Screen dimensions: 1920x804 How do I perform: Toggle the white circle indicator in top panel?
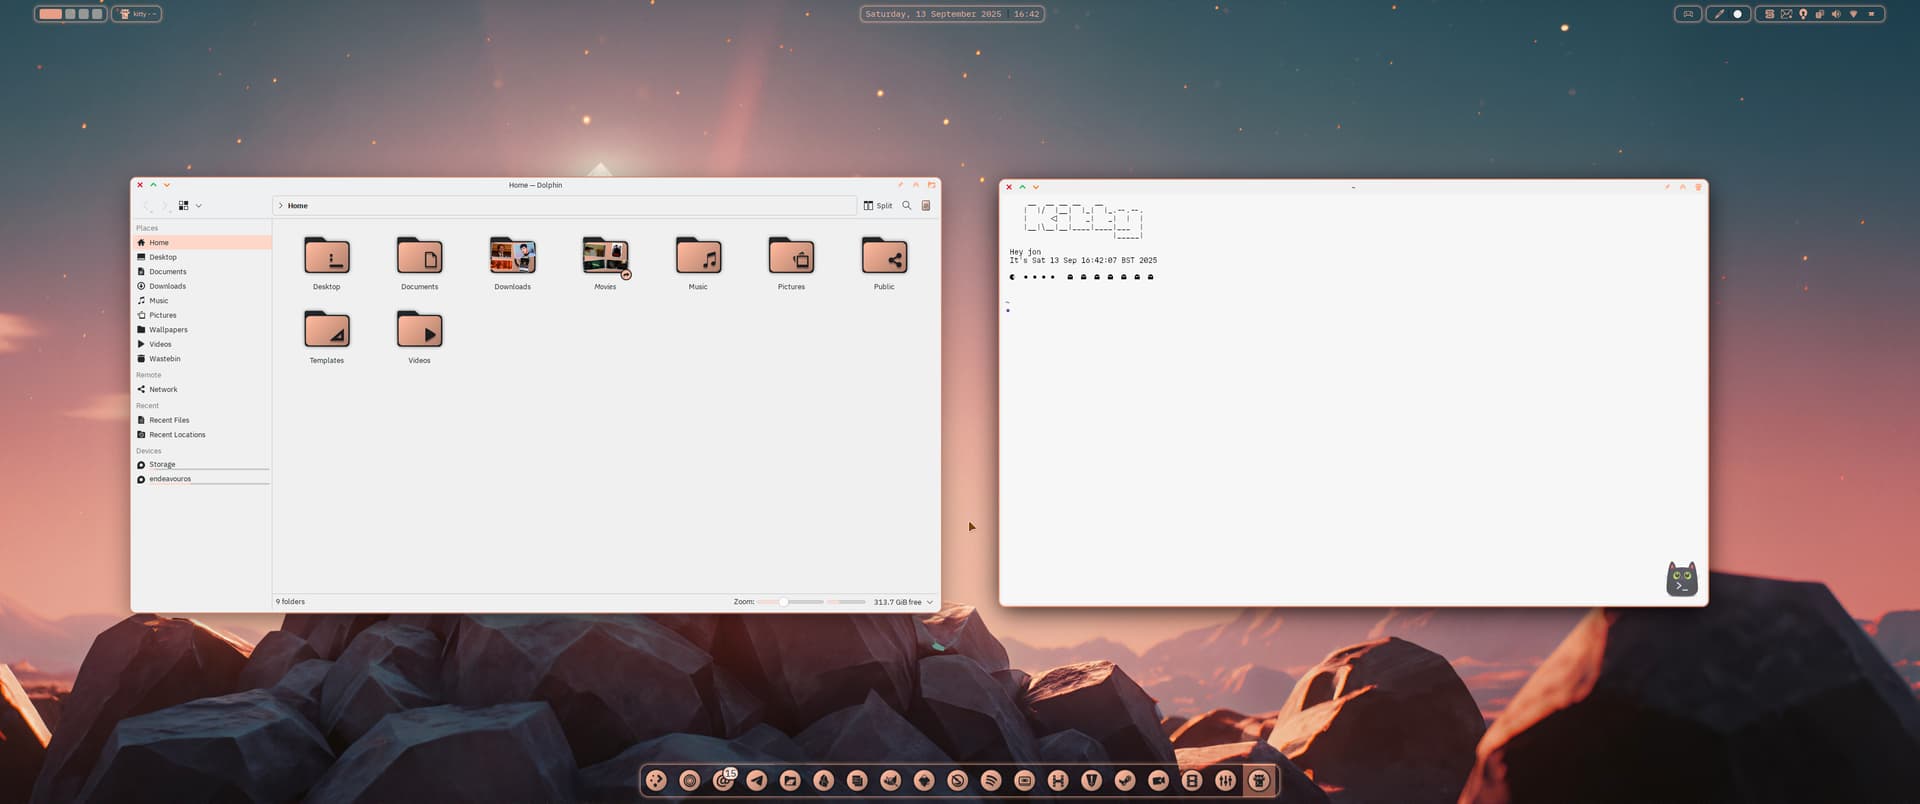(1738, 14)
